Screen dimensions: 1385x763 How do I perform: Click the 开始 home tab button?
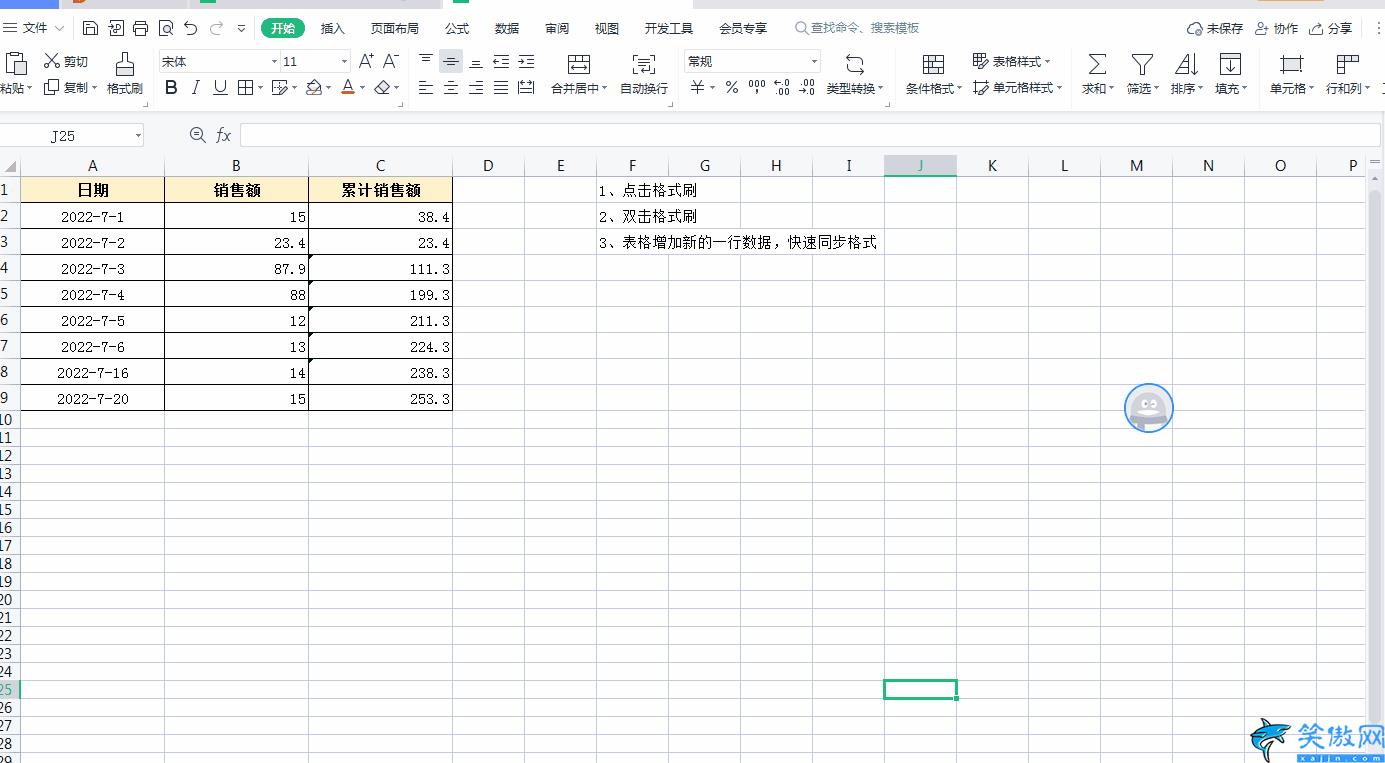[283, 28]
